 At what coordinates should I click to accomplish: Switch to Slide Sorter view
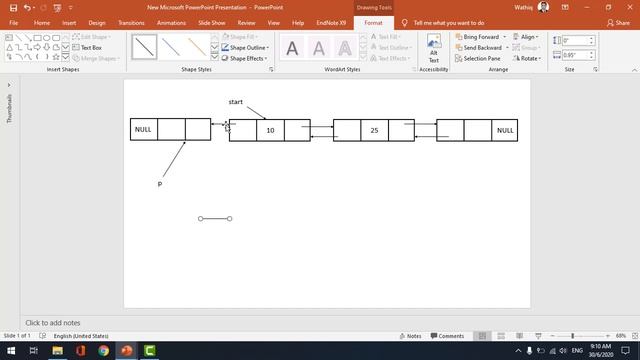point(501,336)
